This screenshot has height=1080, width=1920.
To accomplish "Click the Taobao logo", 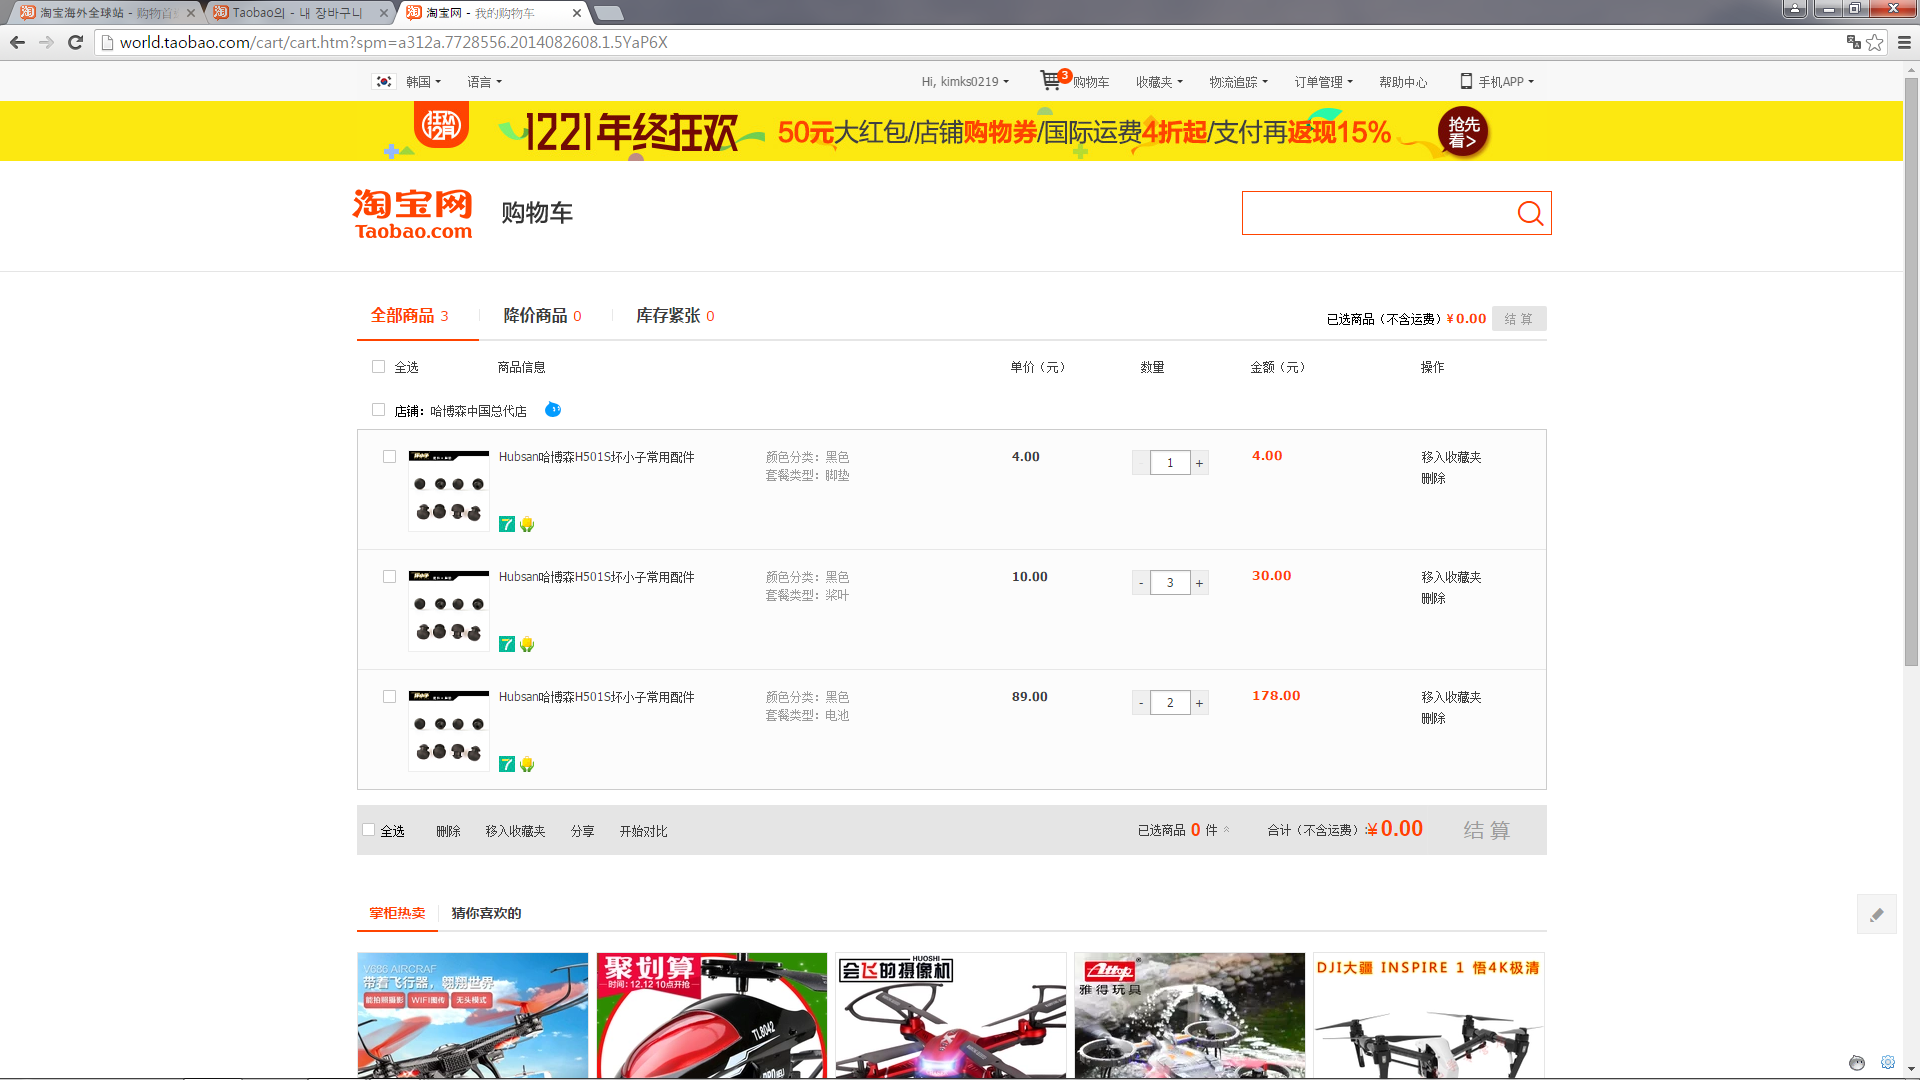I will 412,214.
